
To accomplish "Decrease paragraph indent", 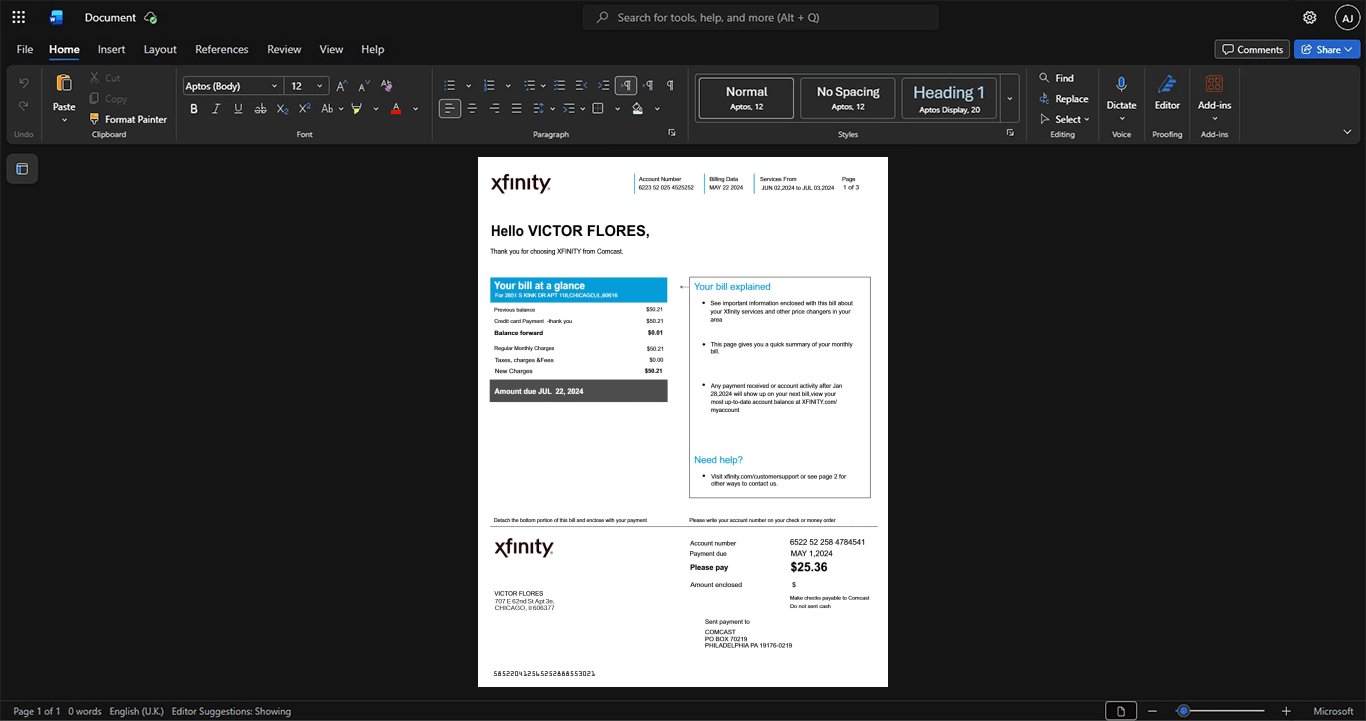I will coord(582,85).
